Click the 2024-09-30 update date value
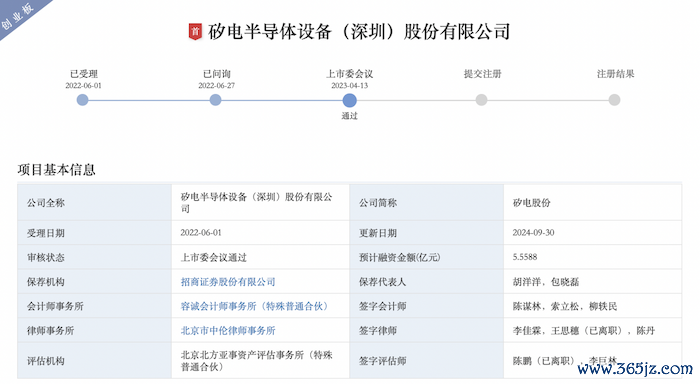This screenshot has width=700, height=384. (x=533, y=233)
